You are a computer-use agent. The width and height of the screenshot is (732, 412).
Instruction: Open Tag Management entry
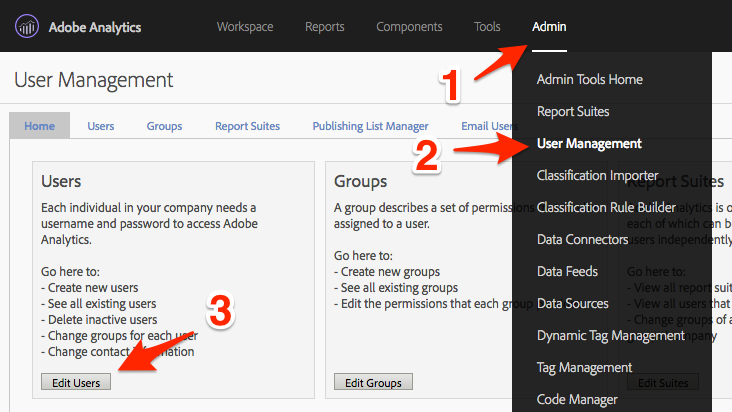pos(584,368)
